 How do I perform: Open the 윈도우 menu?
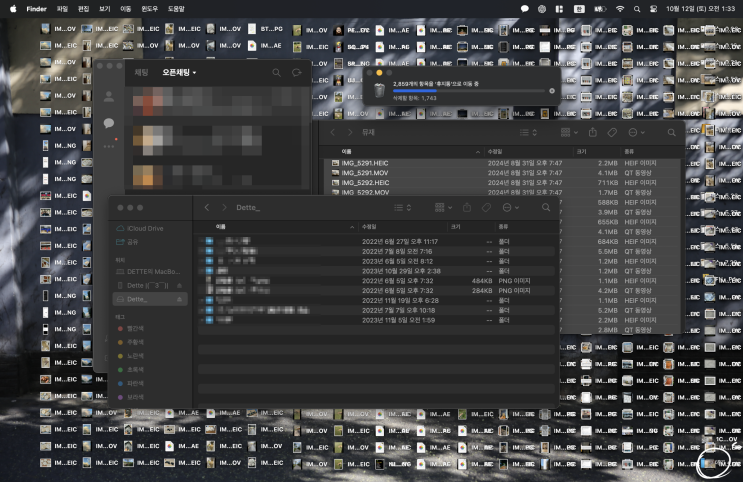(150, 9)
